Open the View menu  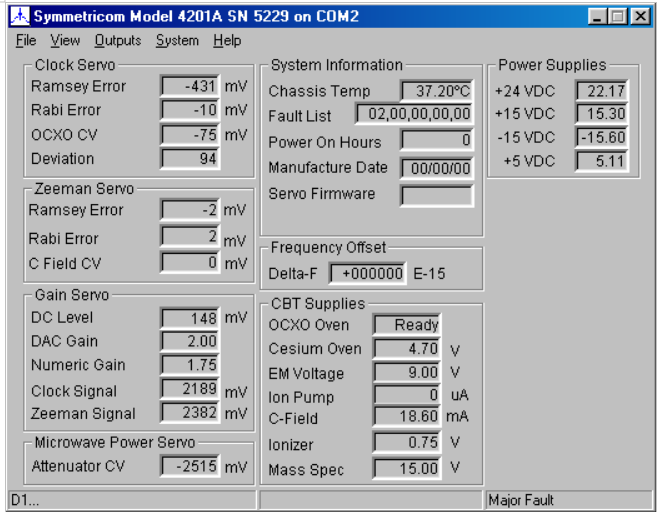click(65, 41)
